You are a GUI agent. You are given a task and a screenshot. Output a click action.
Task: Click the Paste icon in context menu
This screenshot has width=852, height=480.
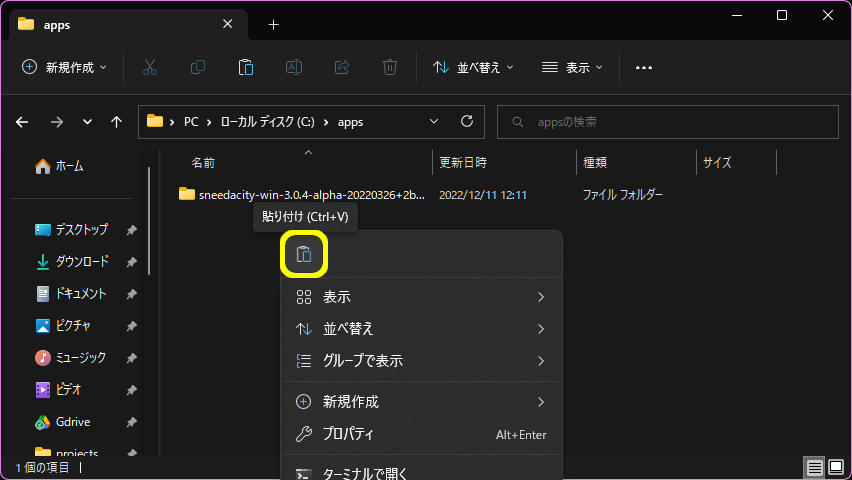point(304,254)
